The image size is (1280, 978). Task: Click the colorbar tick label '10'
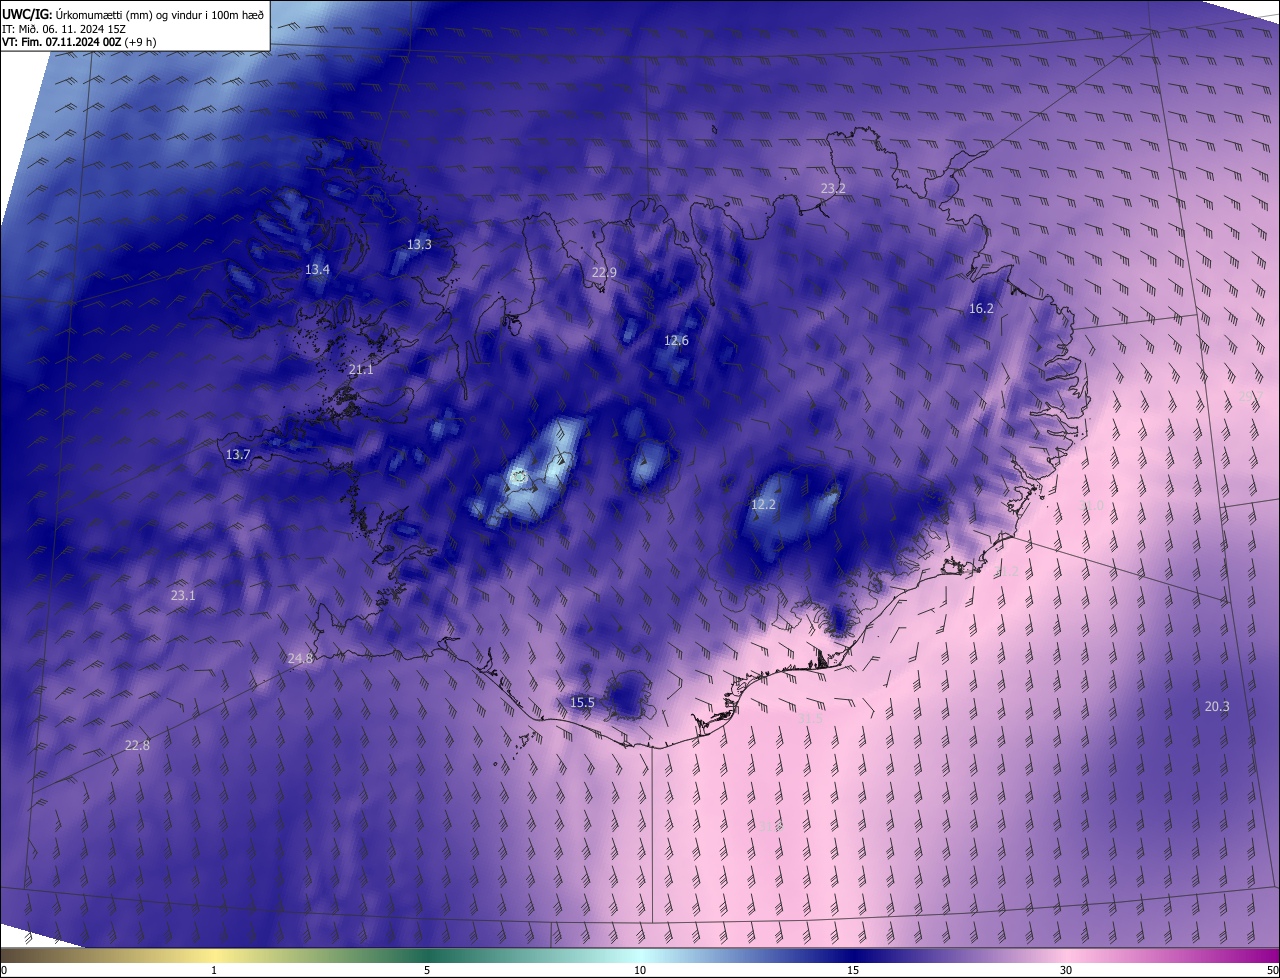pyautogui.click(x=640, y=970)
